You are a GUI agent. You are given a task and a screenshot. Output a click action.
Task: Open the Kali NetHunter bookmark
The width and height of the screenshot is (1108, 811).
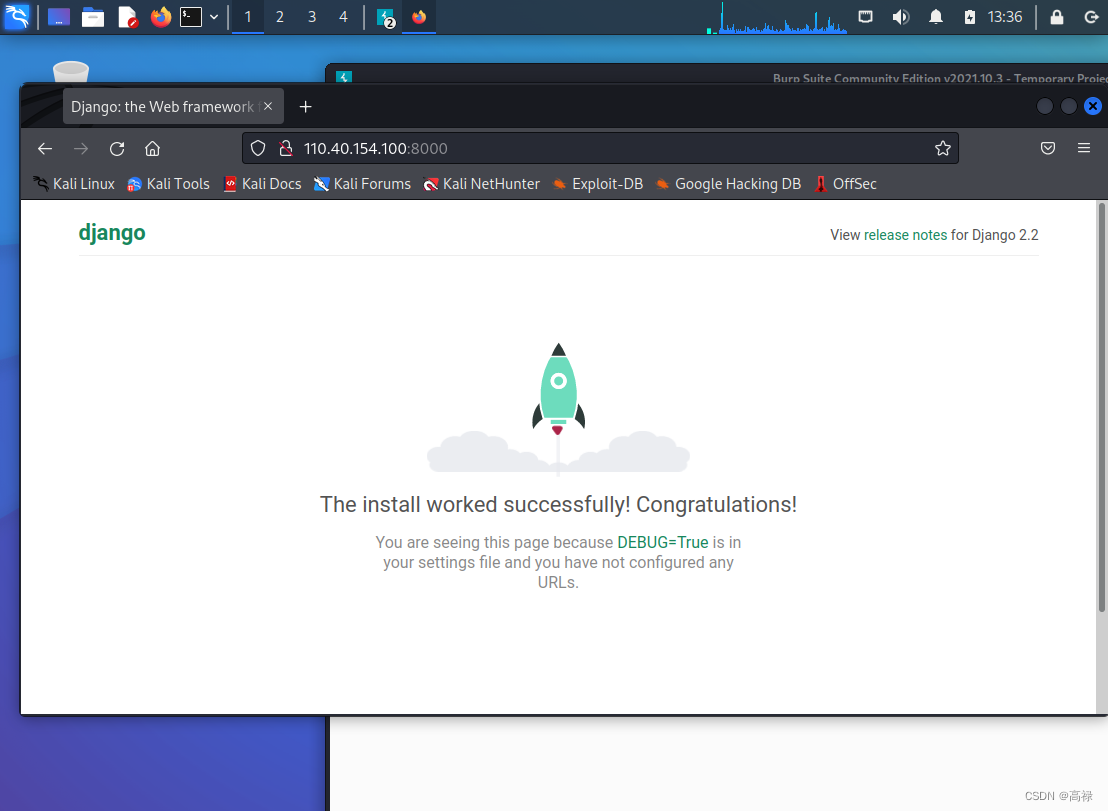(481, 184)
